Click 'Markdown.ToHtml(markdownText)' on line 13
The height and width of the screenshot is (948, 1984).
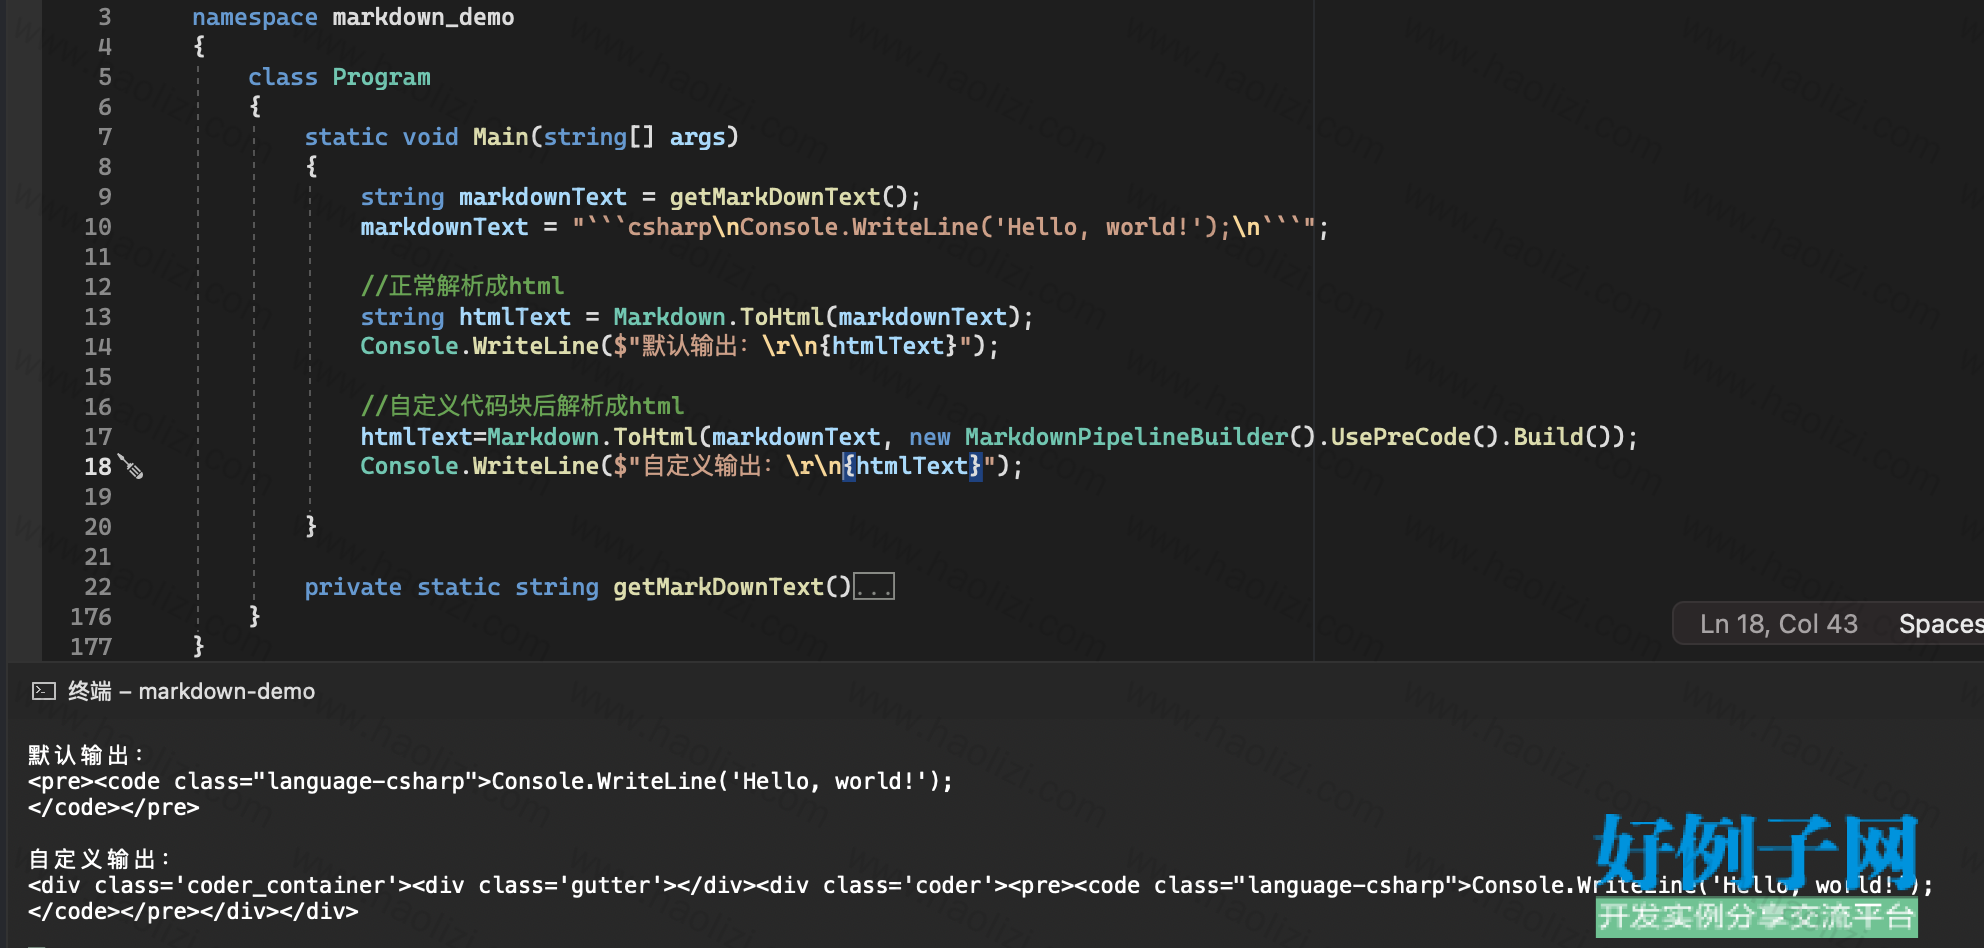coord(817,317)
